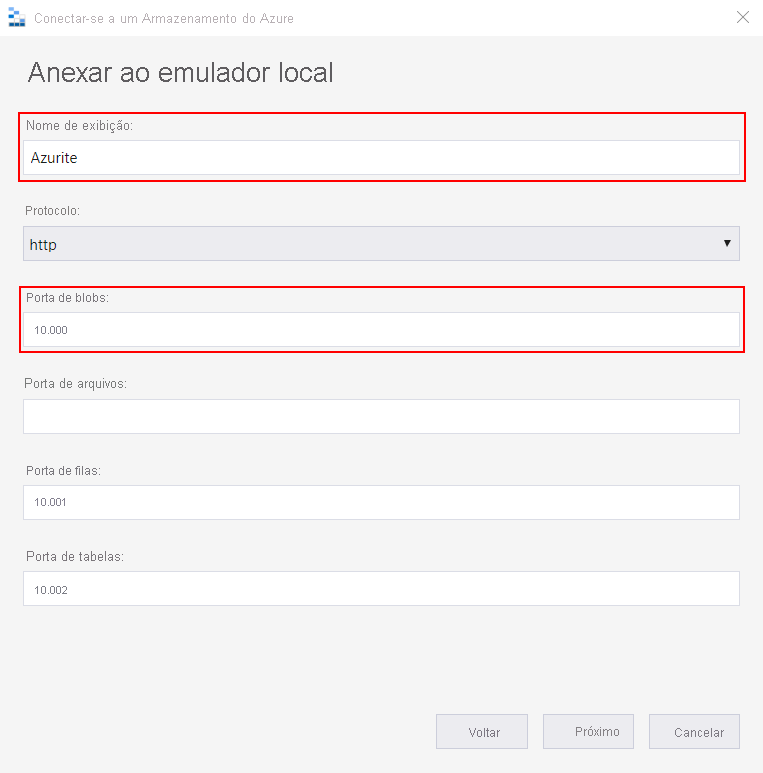Viewport: 763px width, 773px height.
Task: Open the Protocolo dropdown arrow
Action: [x=727, y=243]
